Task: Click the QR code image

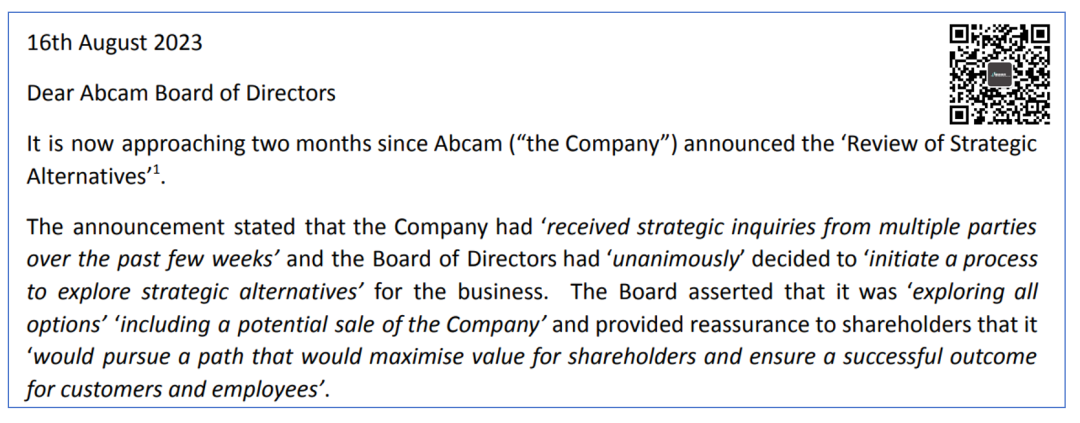Action: [999, 74]
